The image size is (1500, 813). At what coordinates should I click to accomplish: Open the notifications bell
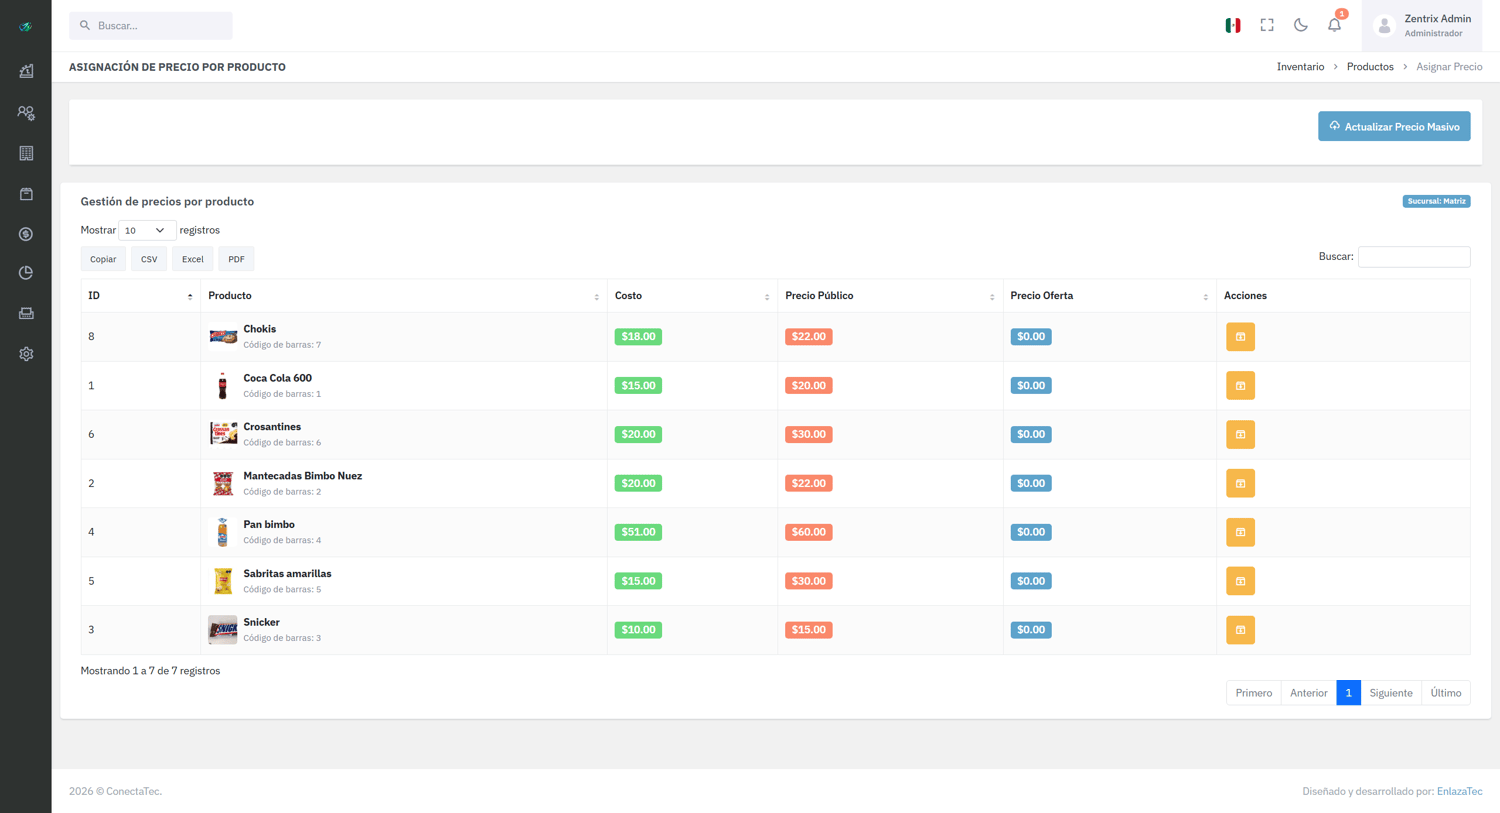point(1335,25)
